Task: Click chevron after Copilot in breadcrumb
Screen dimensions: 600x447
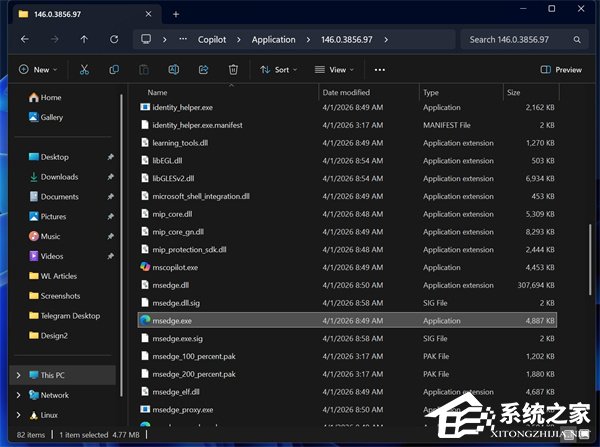Action: [x=239, y=39]
